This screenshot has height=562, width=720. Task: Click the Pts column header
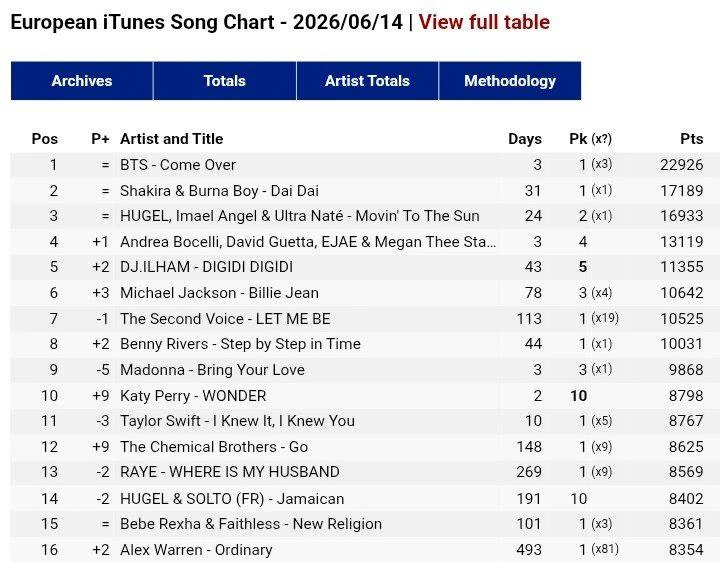692,139
